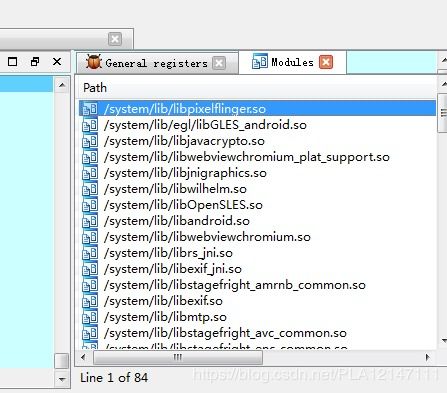Close the General registers tab
The width and height of the screenshot is (447, 393).
[219, 63]
